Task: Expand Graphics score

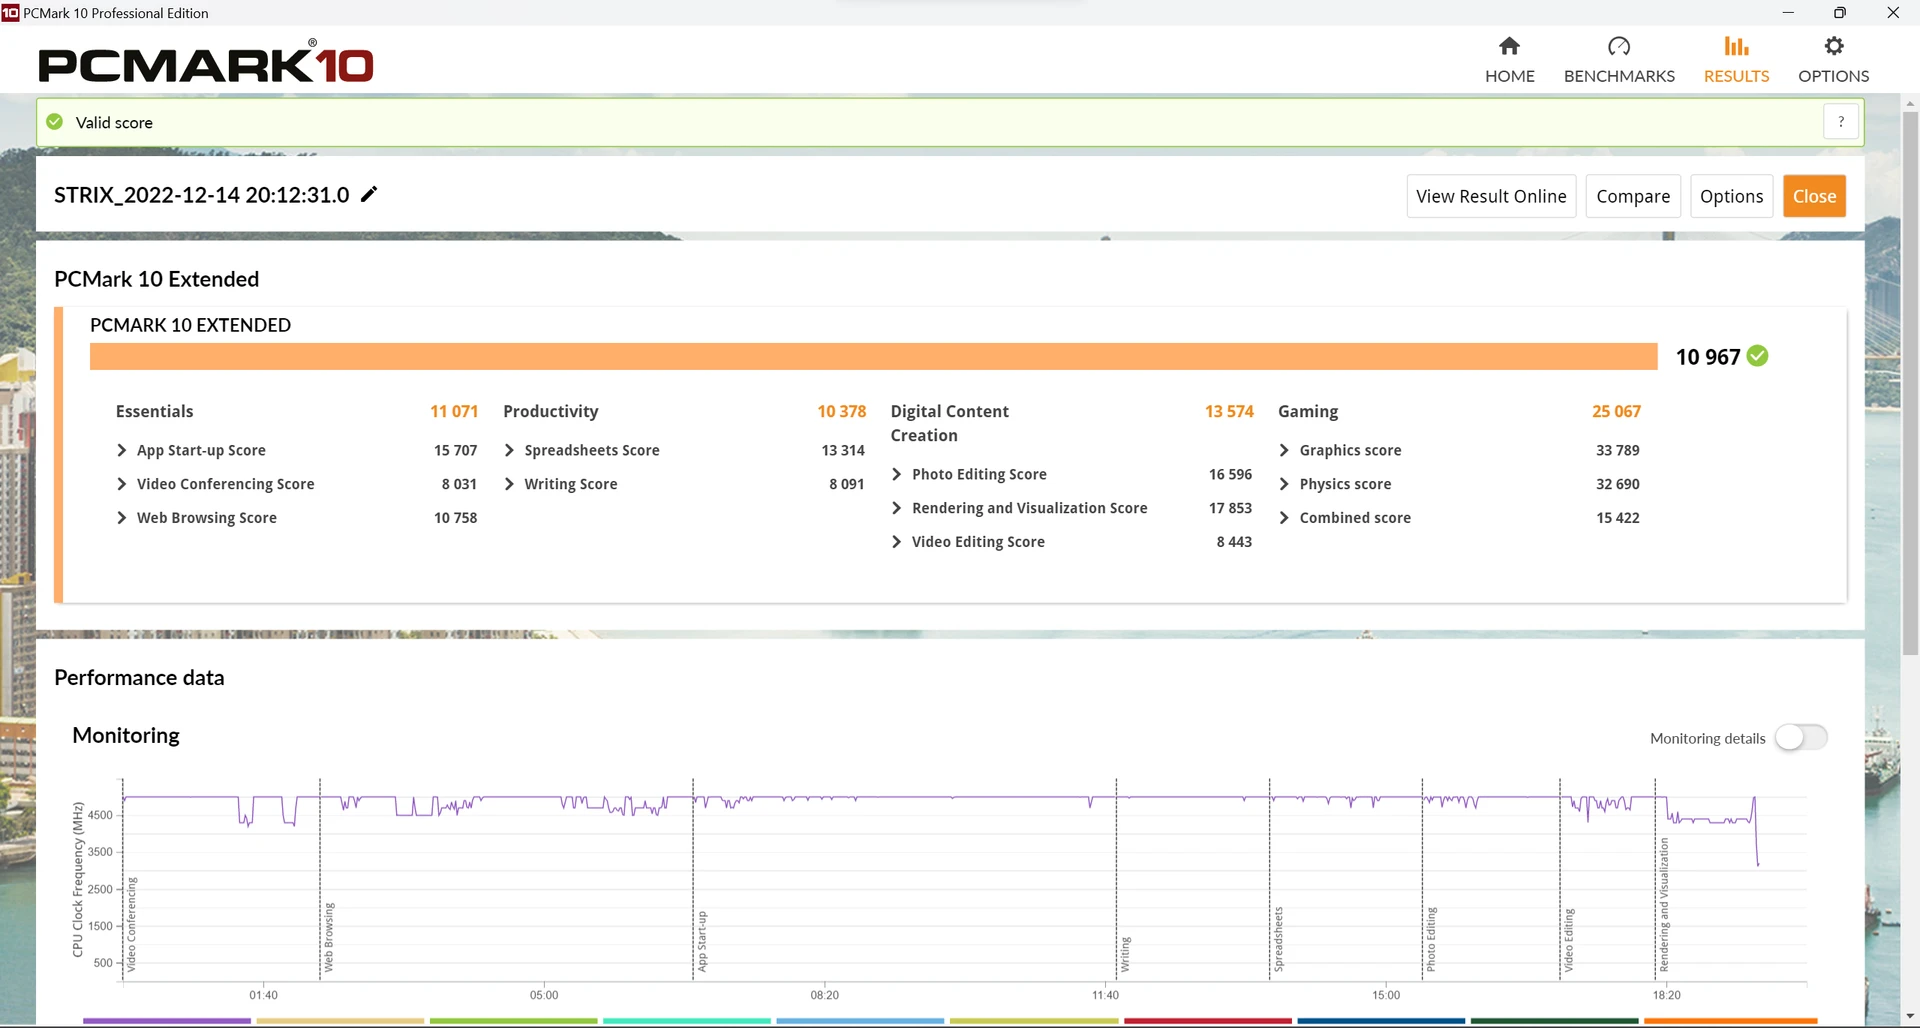Action: [x=1284, y=450]
